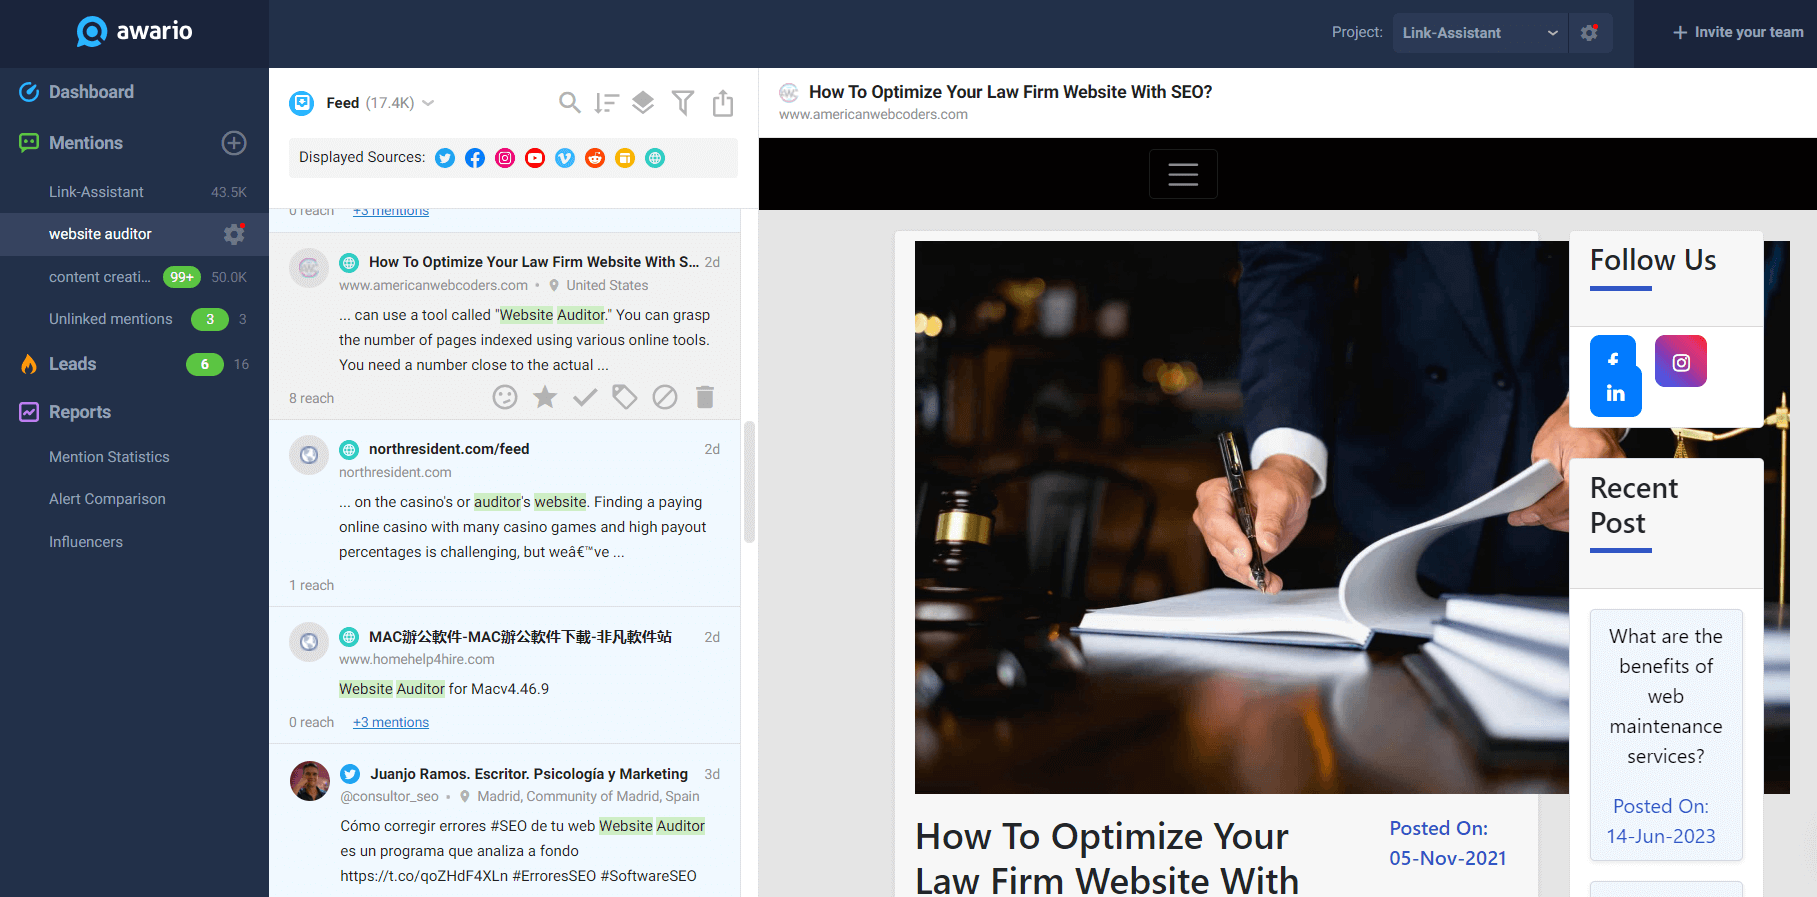1817x897 pixels.
Task: Click Instagram icon under Follow Us
Action: 1681,361
